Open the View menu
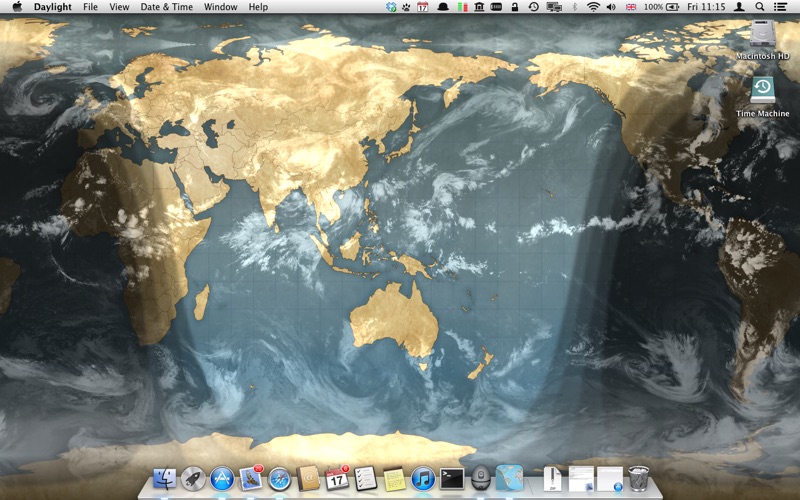This screenshot has height=500, width=800. pyautogui.click(x=119, y=7)
